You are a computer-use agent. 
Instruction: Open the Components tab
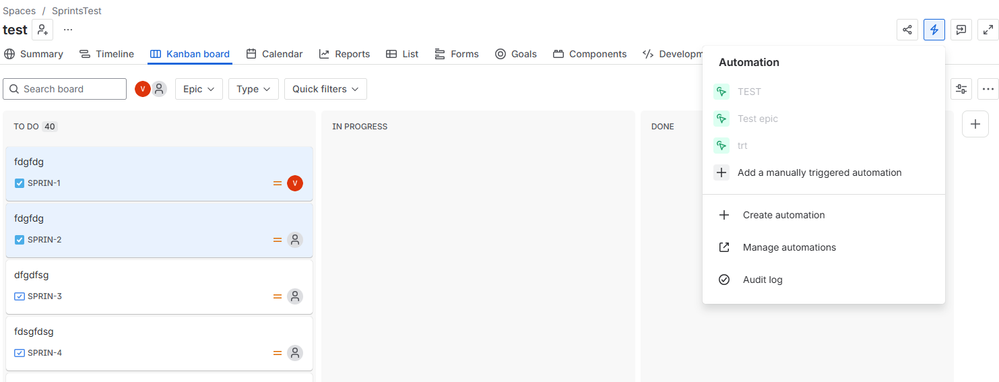pyautogui.click(x=590, y=54)
